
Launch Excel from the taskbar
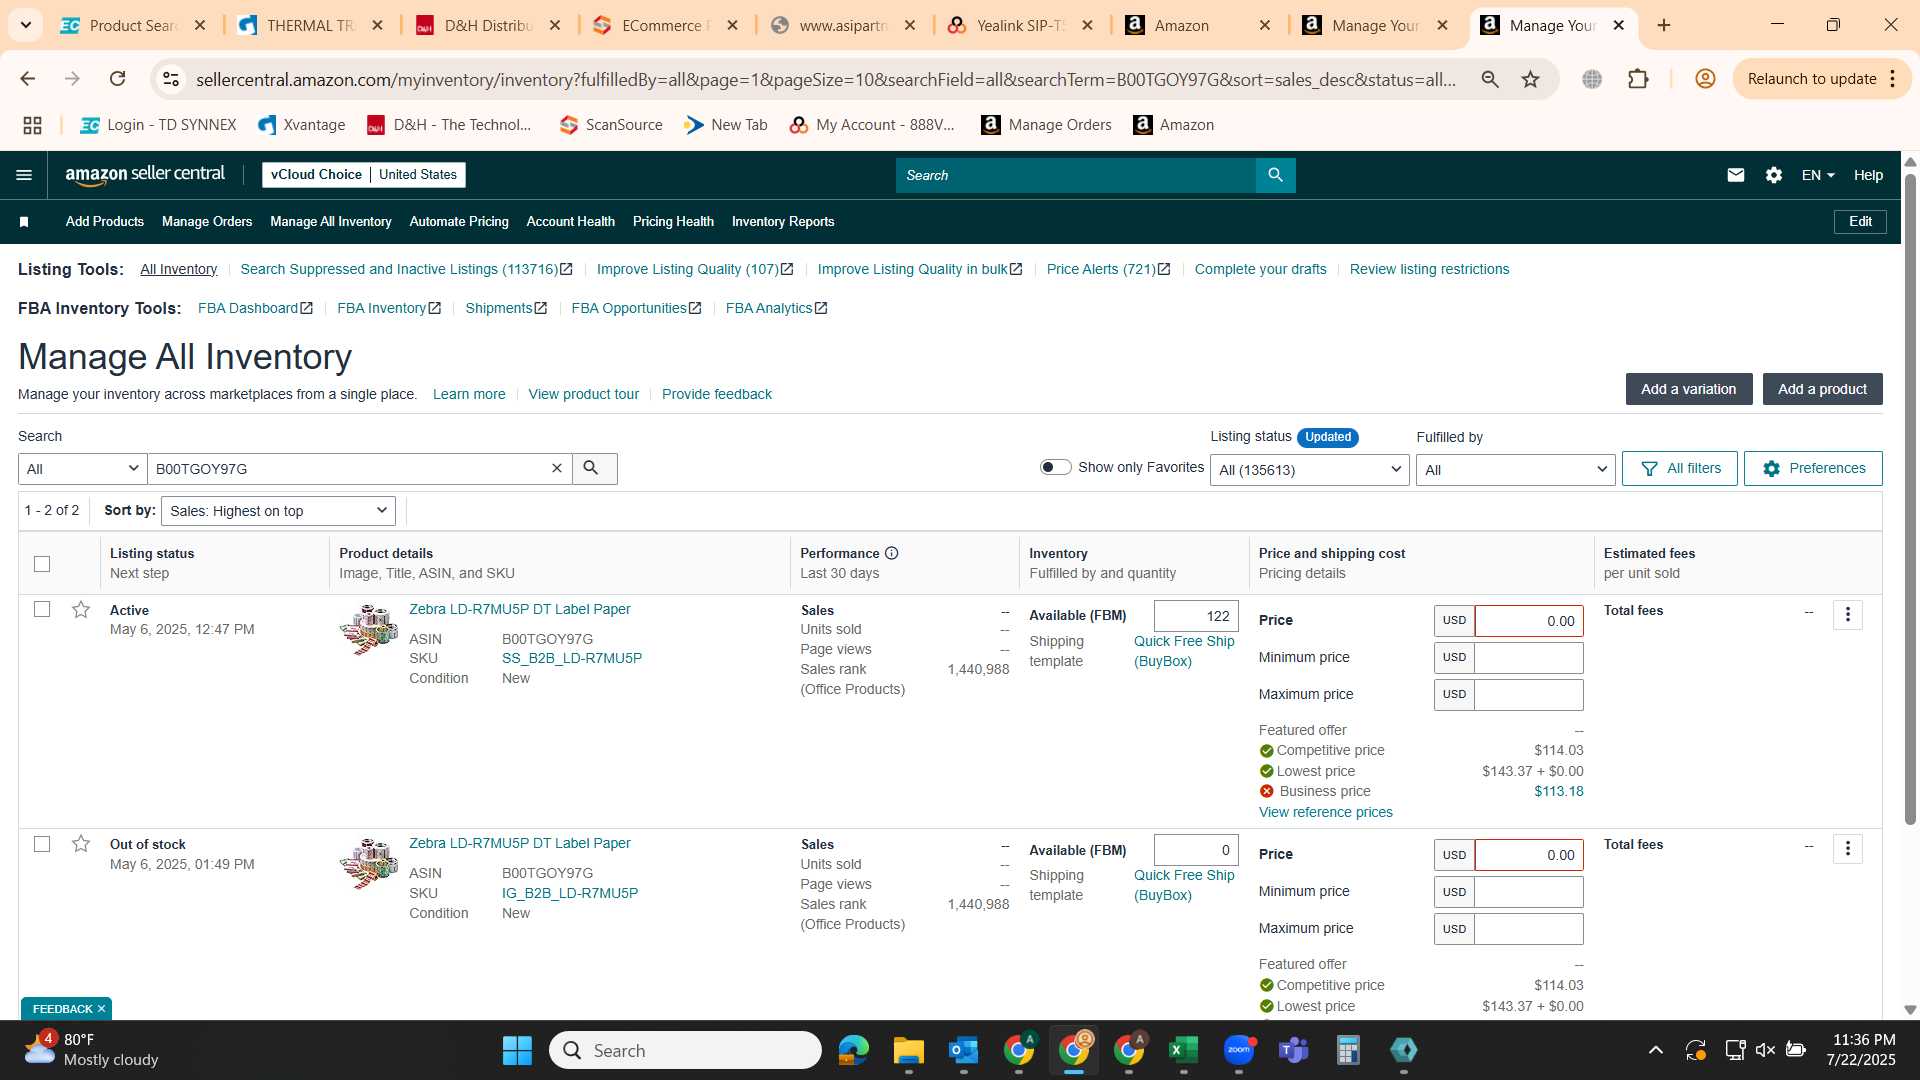point(1183,1050)
